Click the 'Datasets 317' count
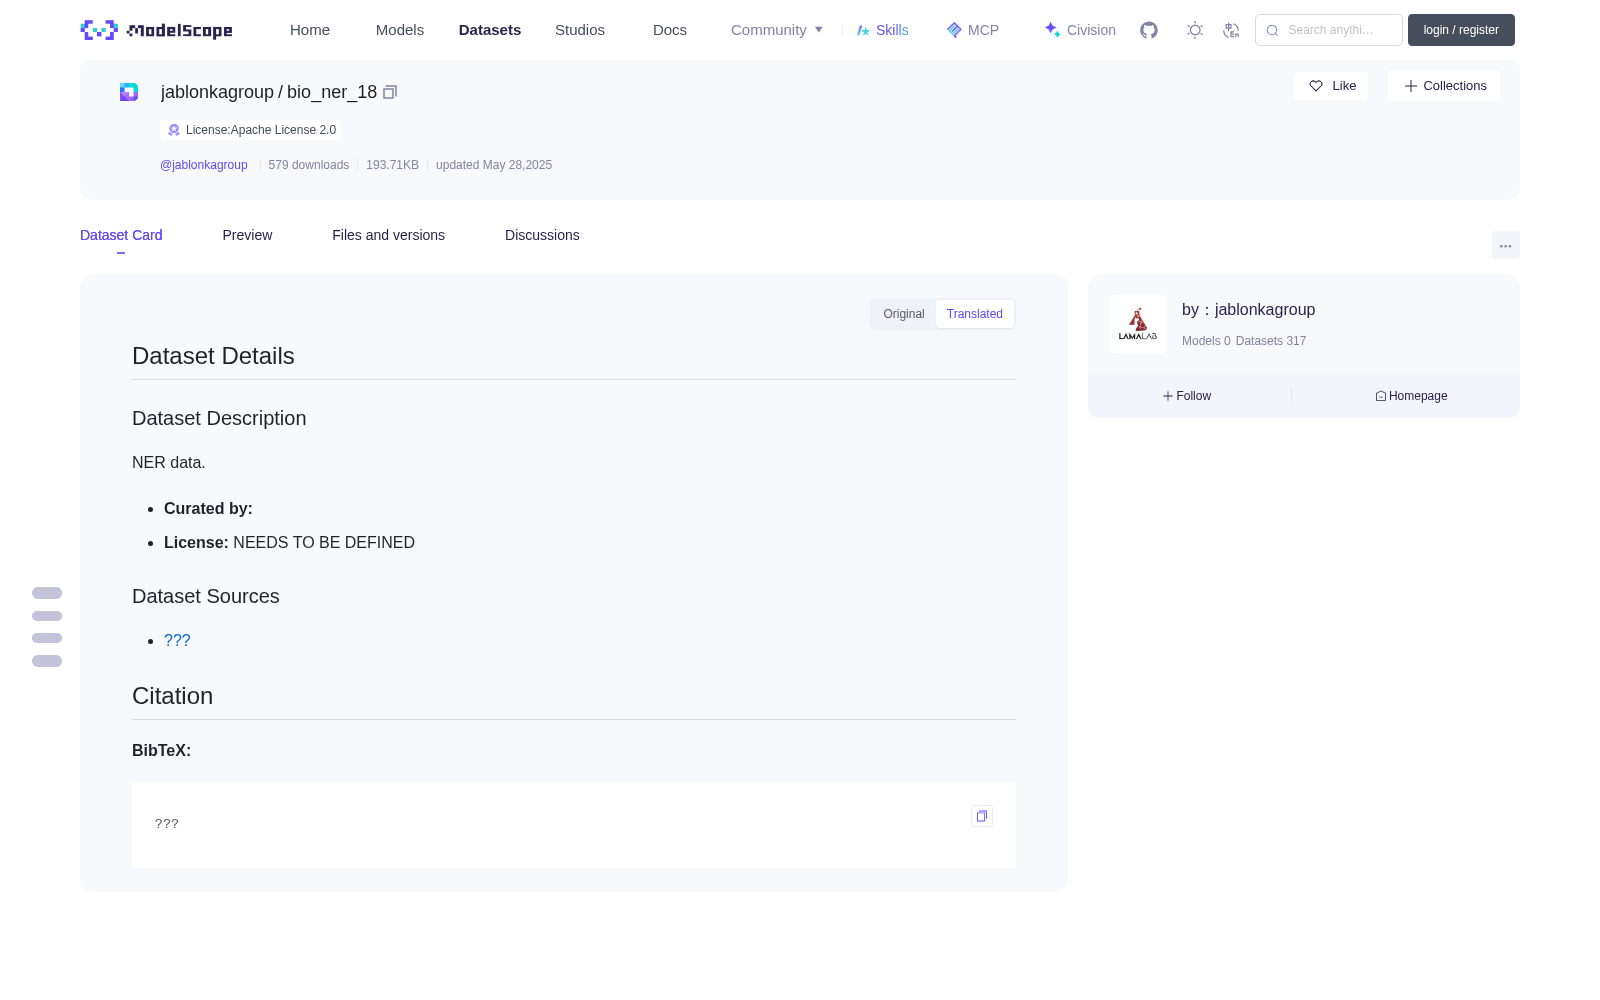 pyautogui.click(x=1271, y=341)
